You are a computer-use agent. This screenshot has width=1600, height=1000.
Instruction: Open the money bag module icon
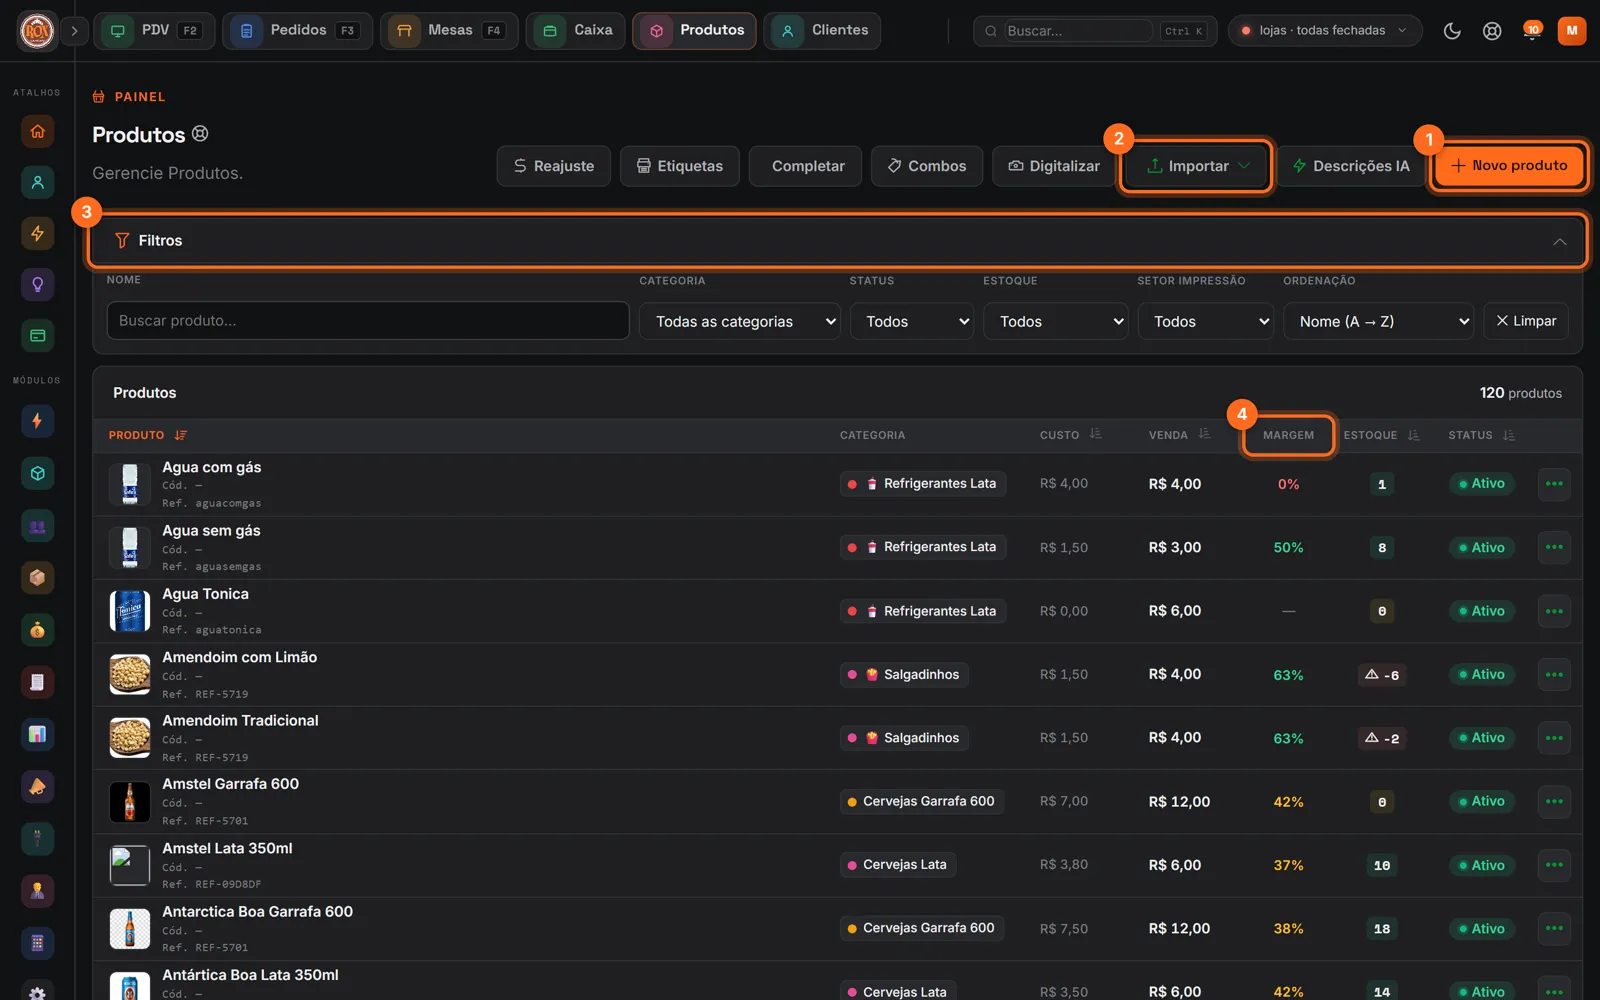(37, 630)
